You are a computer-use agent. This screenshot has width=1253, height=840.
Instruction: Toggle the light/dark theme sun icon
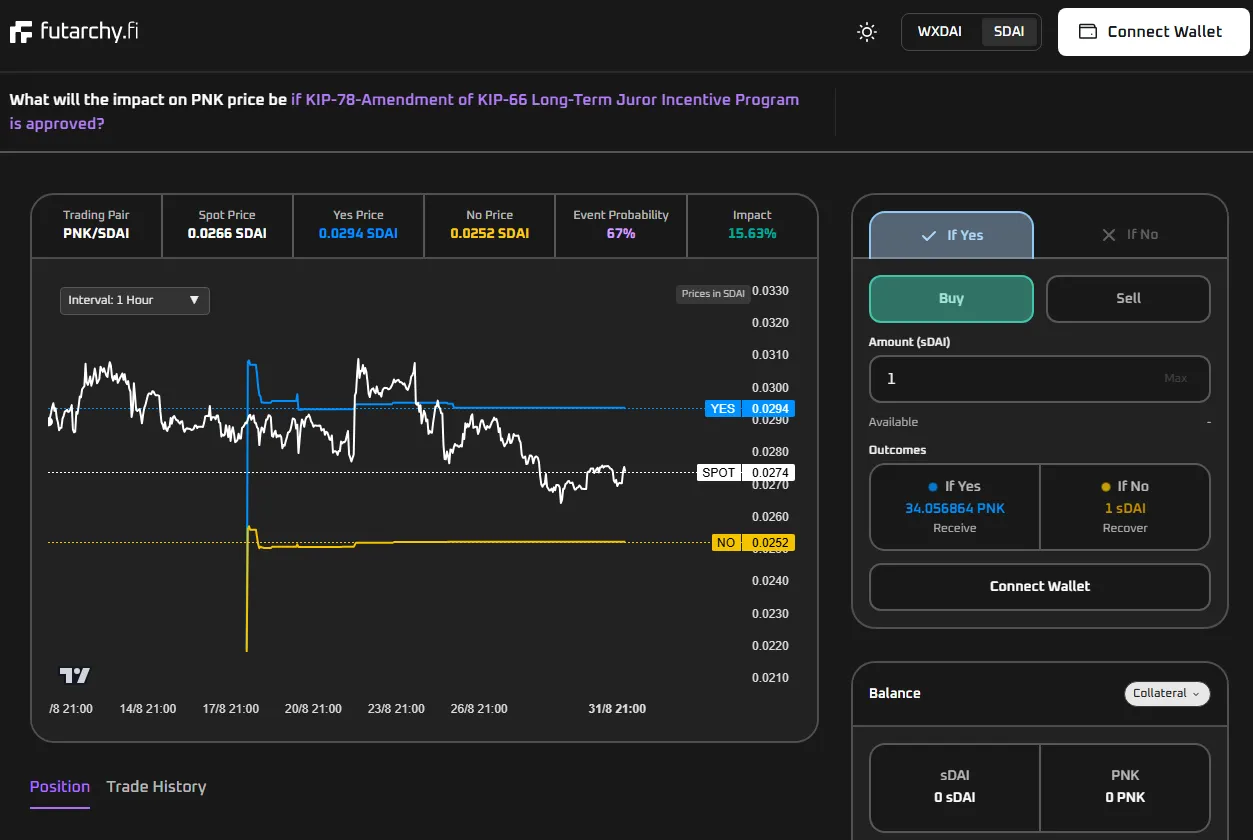tap(867, 32)
